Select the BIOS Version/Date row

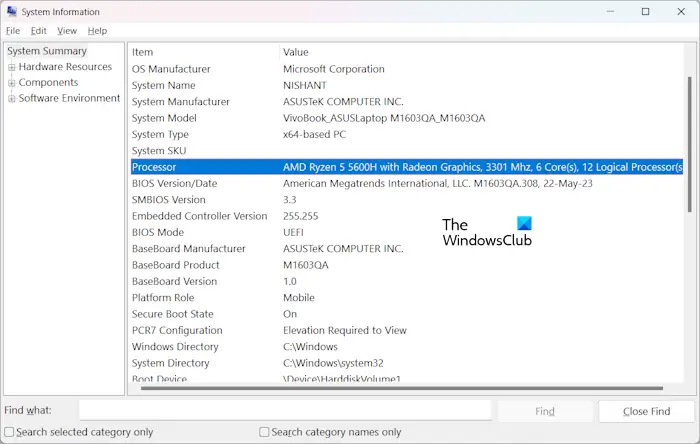(407, 183)
